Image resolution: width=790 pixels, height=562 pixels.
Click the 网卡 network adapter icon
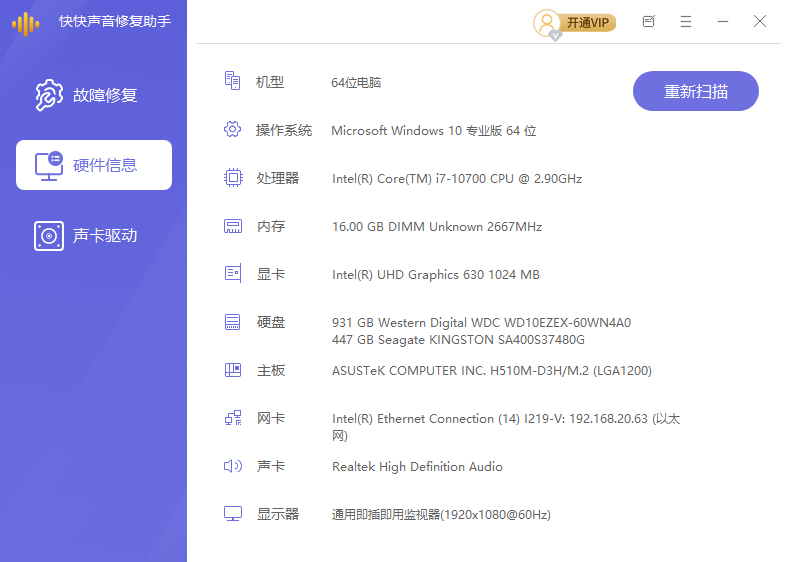coord(233,418)
